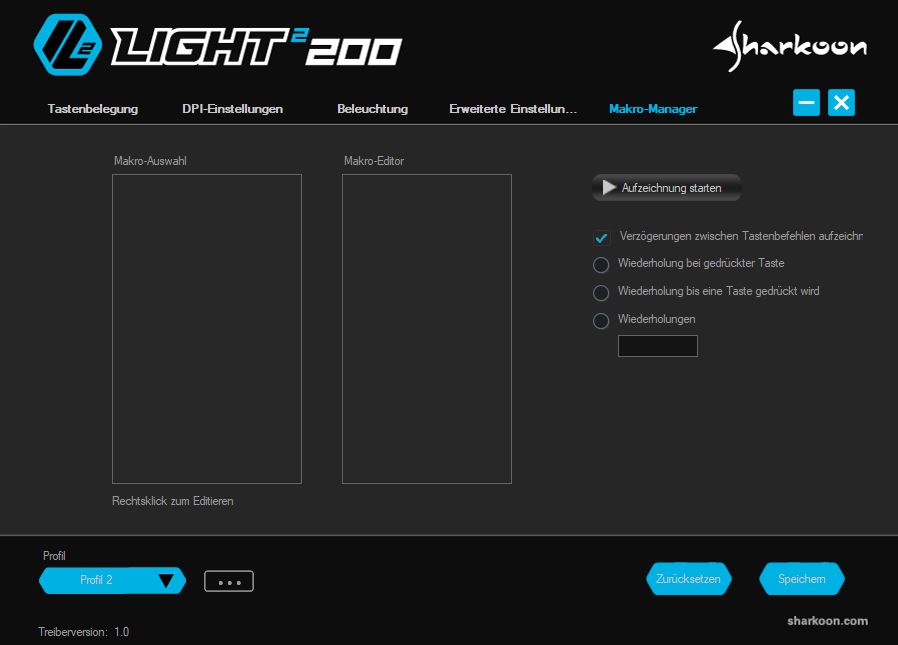The image size is (898, 645).
Task: Select Wiederholung bis eine Taste gedrückt wird
Action: [x=601, y=293]
